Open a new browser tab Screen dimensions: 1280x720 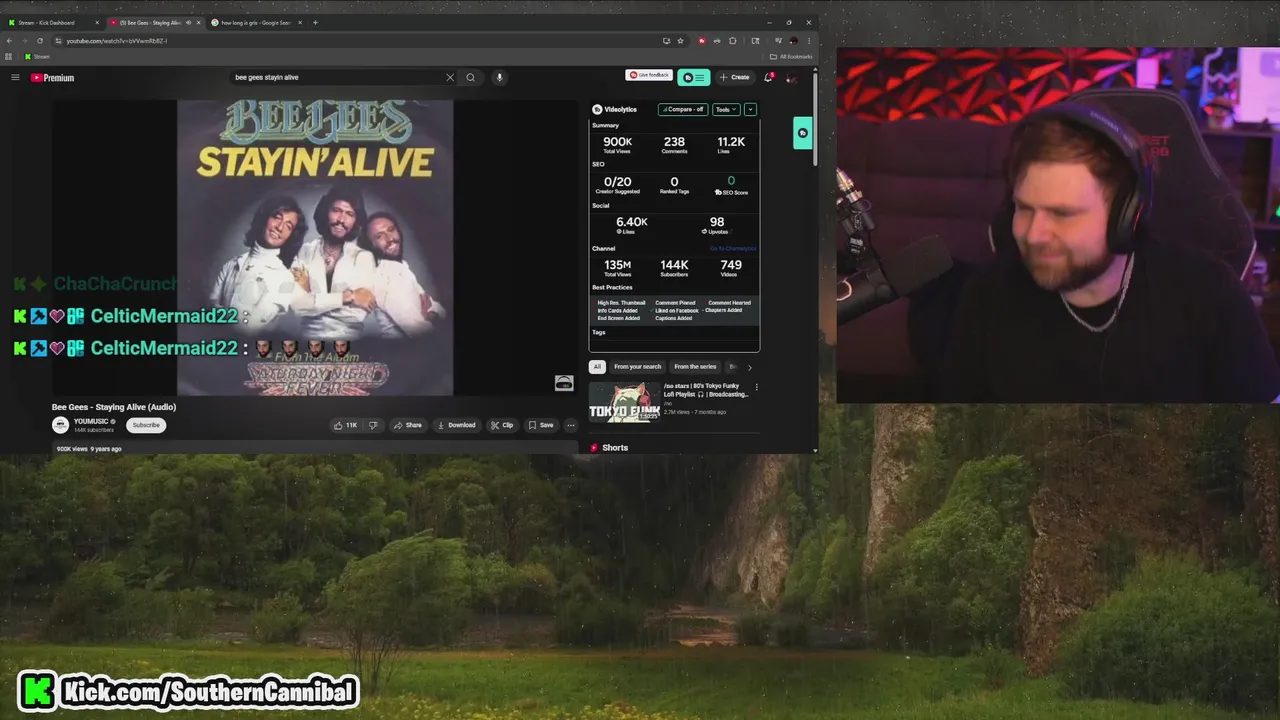tap(315, 22)
